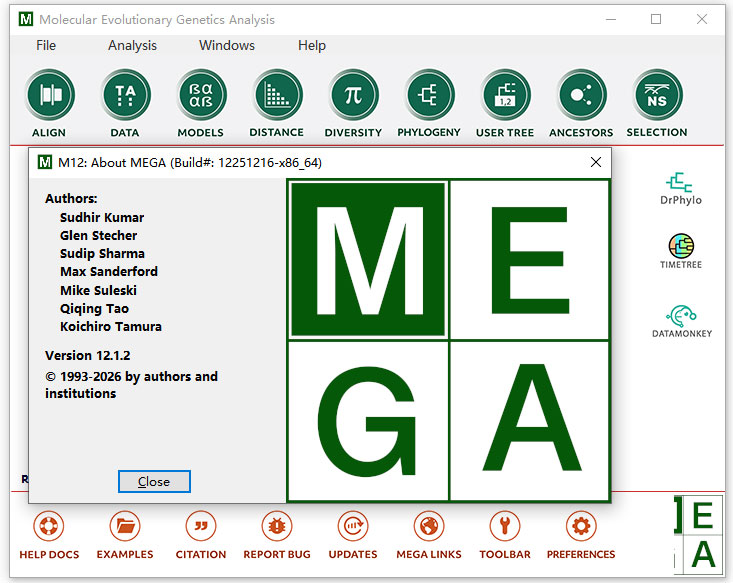Click the MEGA icon in About dialog title
The image size is (733, 583).
point(44,162)
